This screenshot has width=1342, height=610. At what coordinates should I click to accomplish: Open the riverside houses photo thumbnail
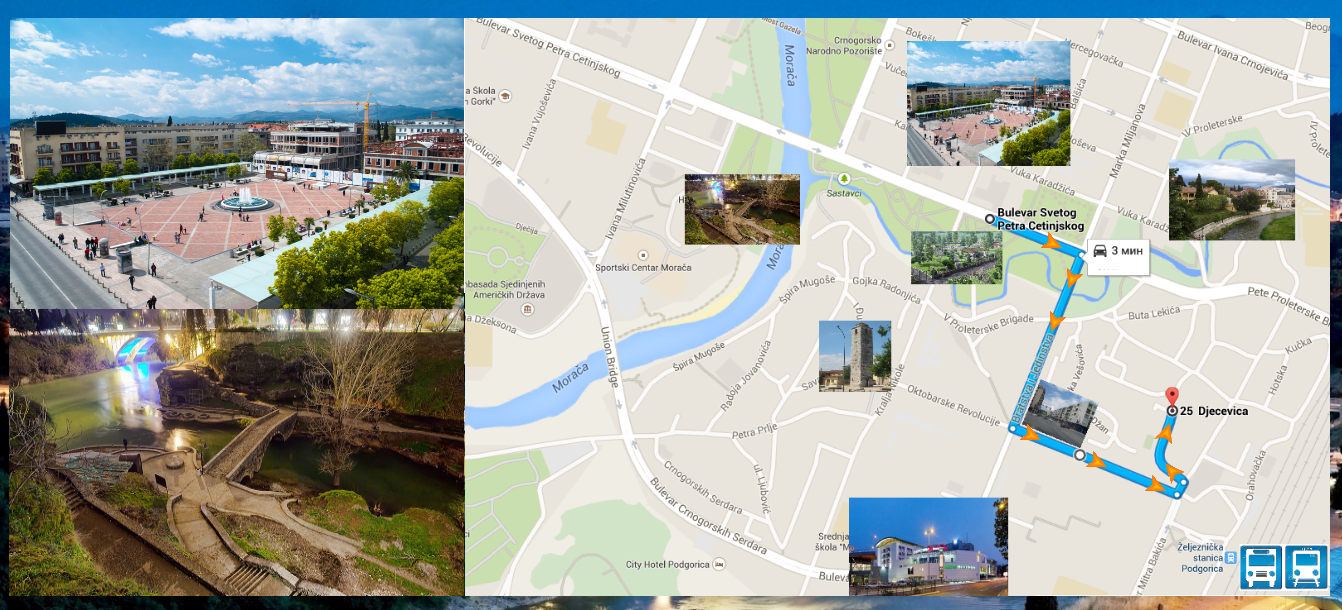click(1232, 200)
